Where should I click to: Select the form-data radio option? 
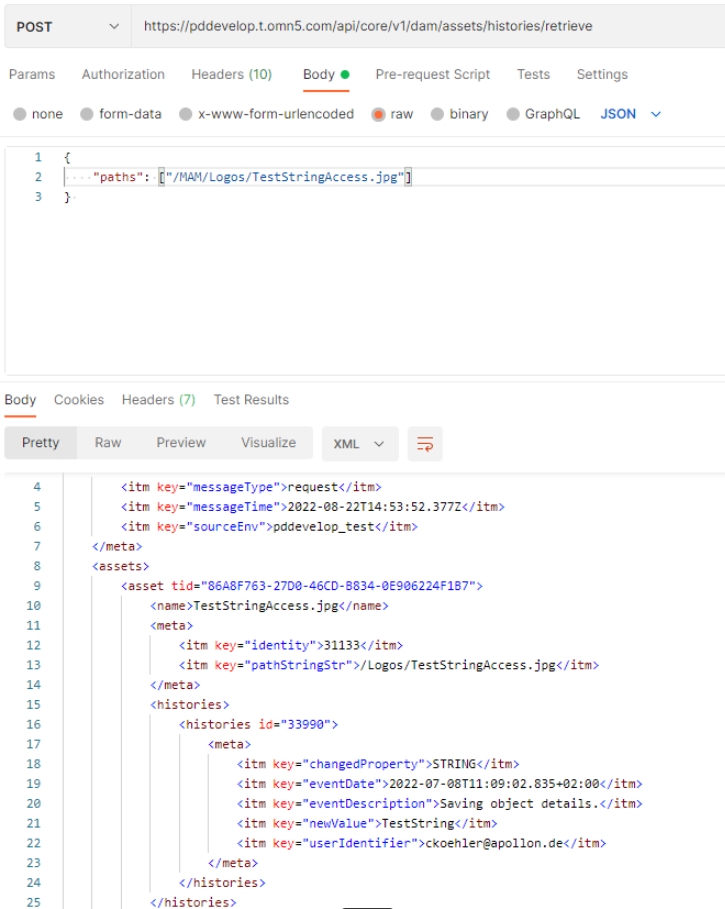click(87, 114)
